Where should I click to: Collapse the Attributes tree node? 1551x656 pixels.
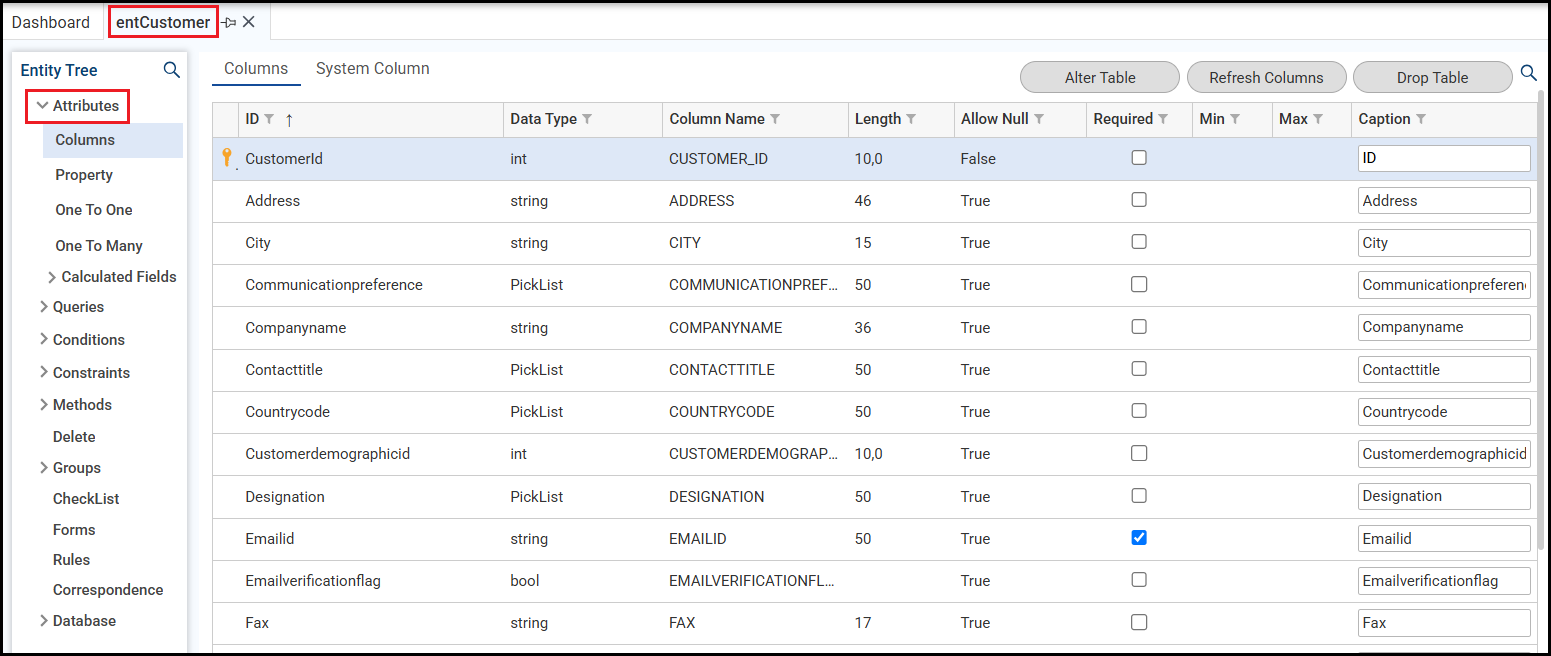coord(42,105)
